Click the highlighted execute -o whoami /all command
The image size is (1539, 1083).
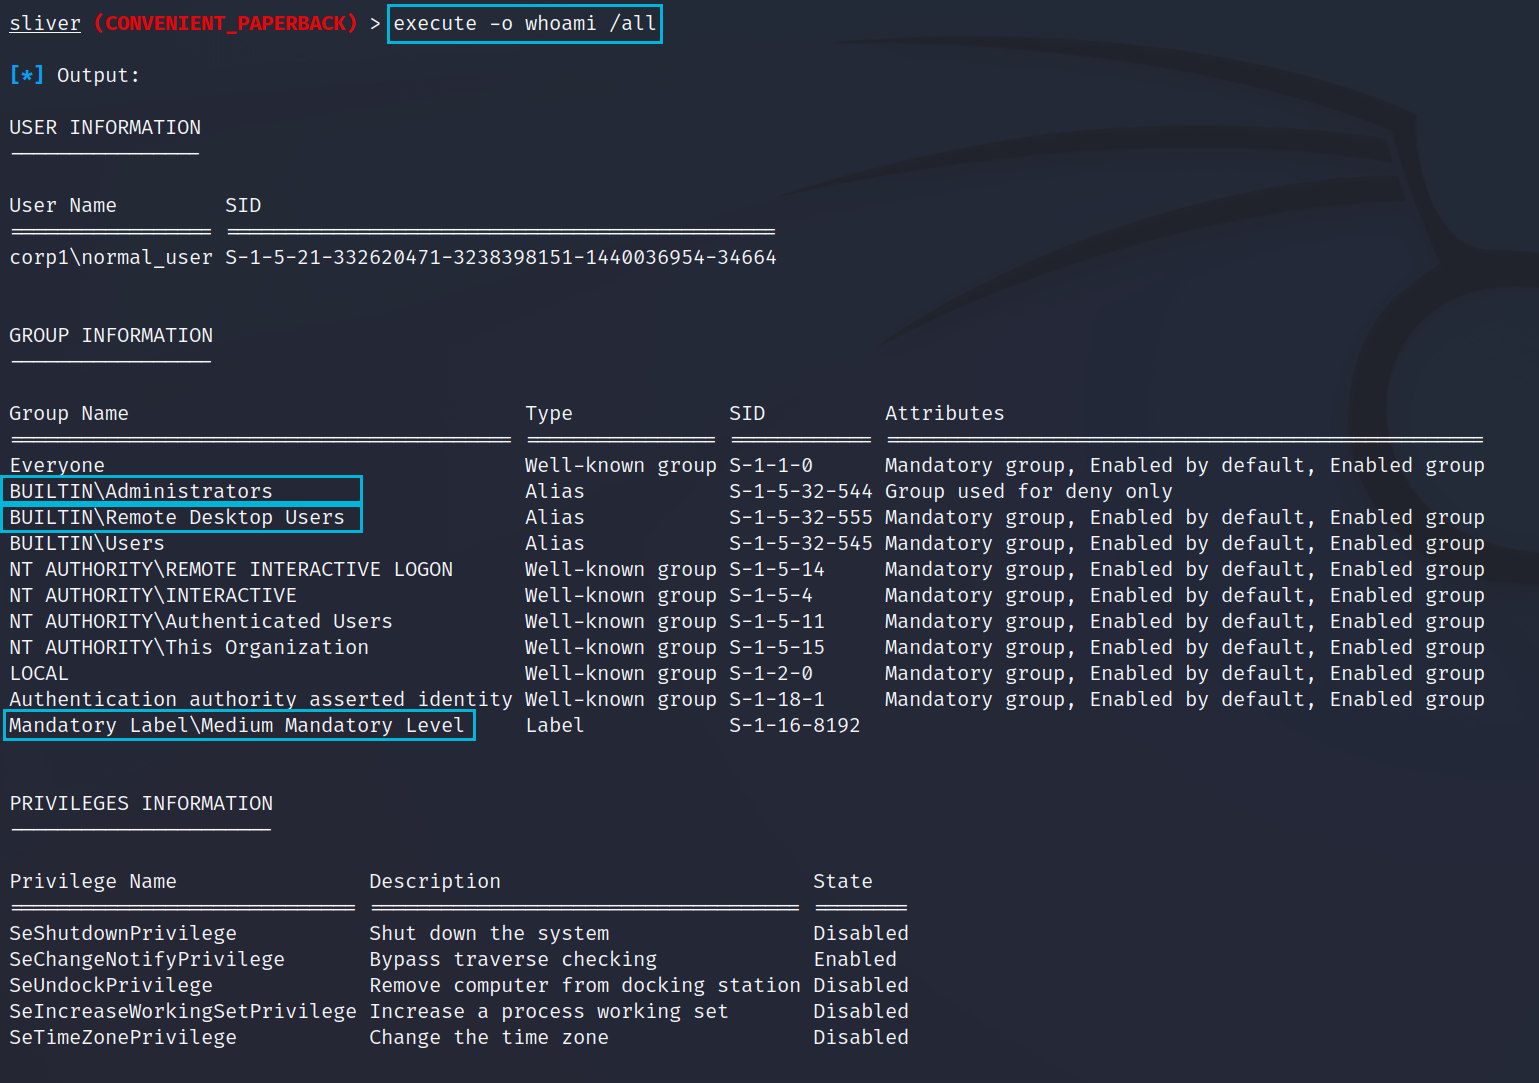click(x=524, y=23)
